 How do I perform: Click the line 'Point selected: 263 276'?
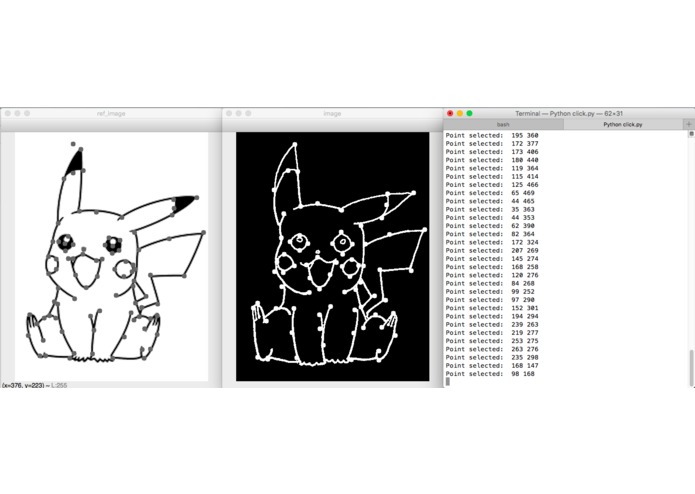(x=492, y=349)
